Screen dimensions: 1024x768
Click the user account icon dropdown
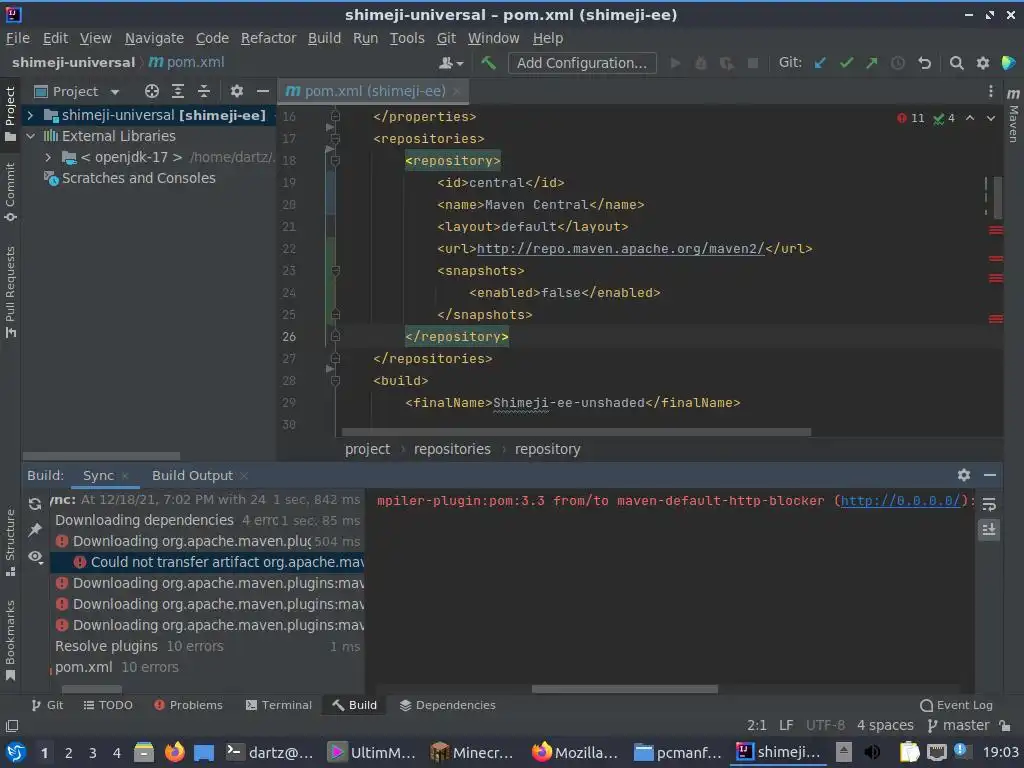(x=451, y=63)
